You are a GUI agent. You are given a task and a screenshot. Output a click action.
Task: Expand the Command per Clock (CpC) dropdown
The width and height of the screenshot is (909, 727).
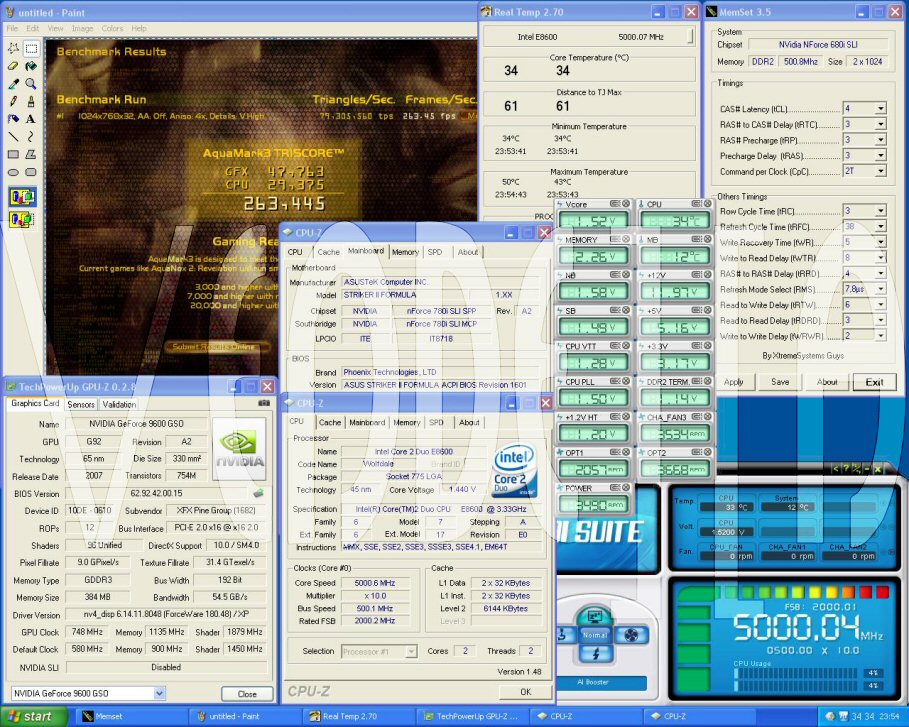881,171
